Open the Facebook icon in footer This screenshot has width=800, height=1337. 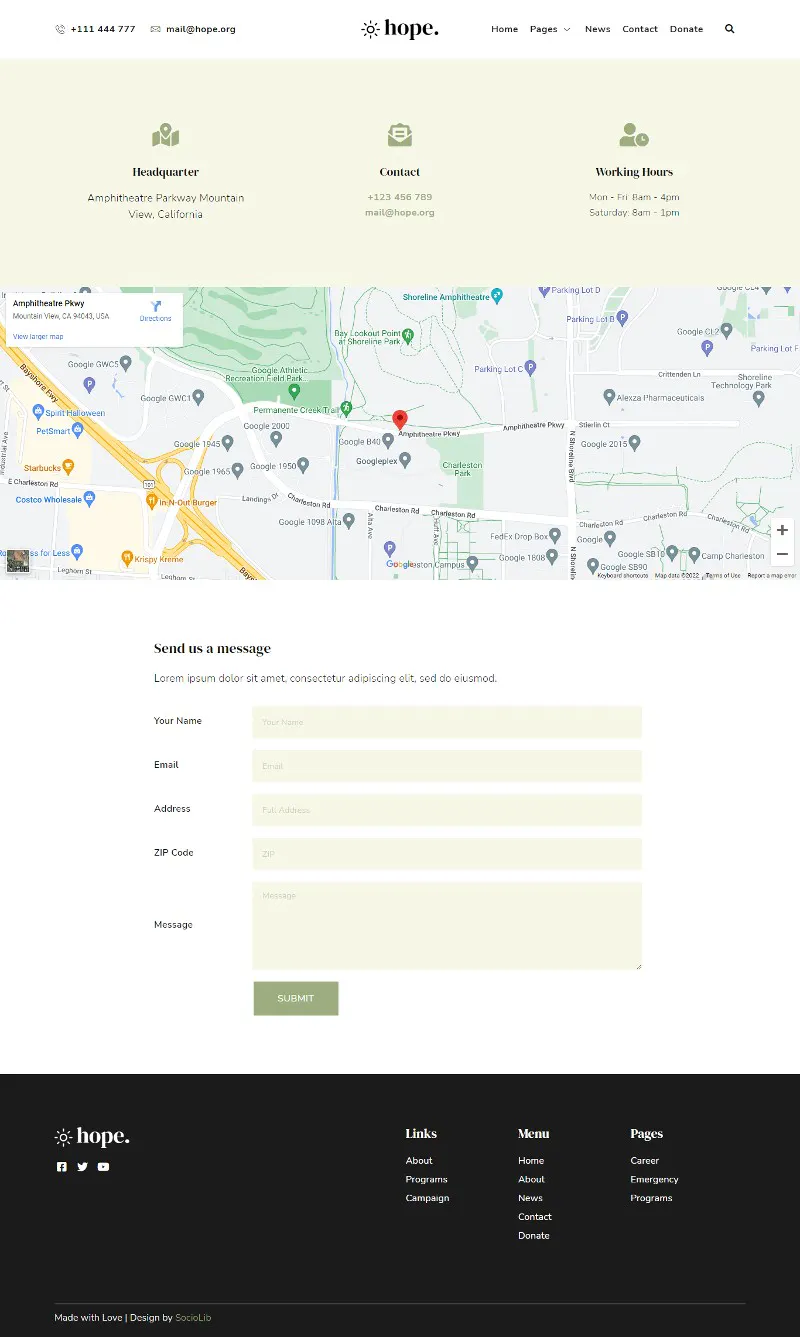(62, 1167)
